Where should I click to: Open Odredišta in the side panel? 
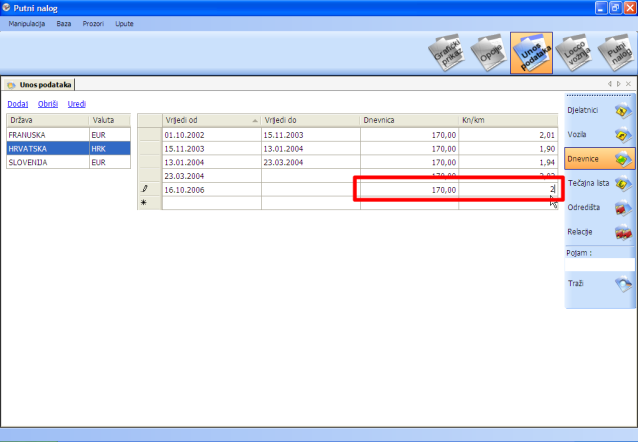599,207
